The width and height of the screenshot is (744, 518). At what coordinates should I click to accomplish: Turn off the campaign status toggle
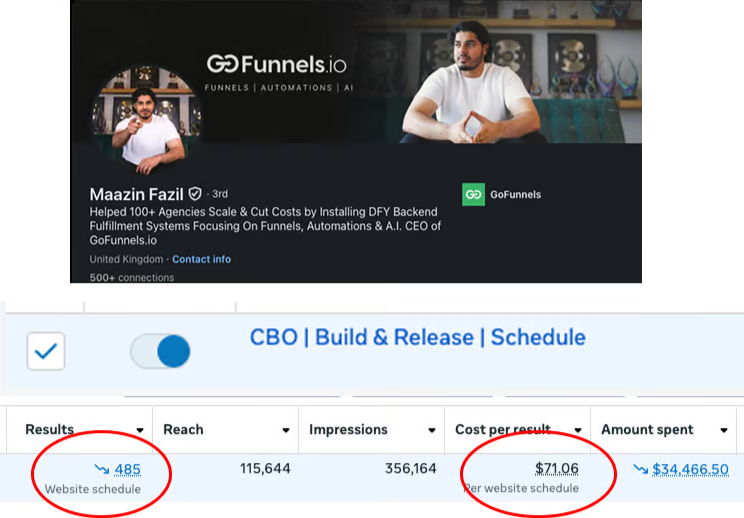click(x=160, y=352)
